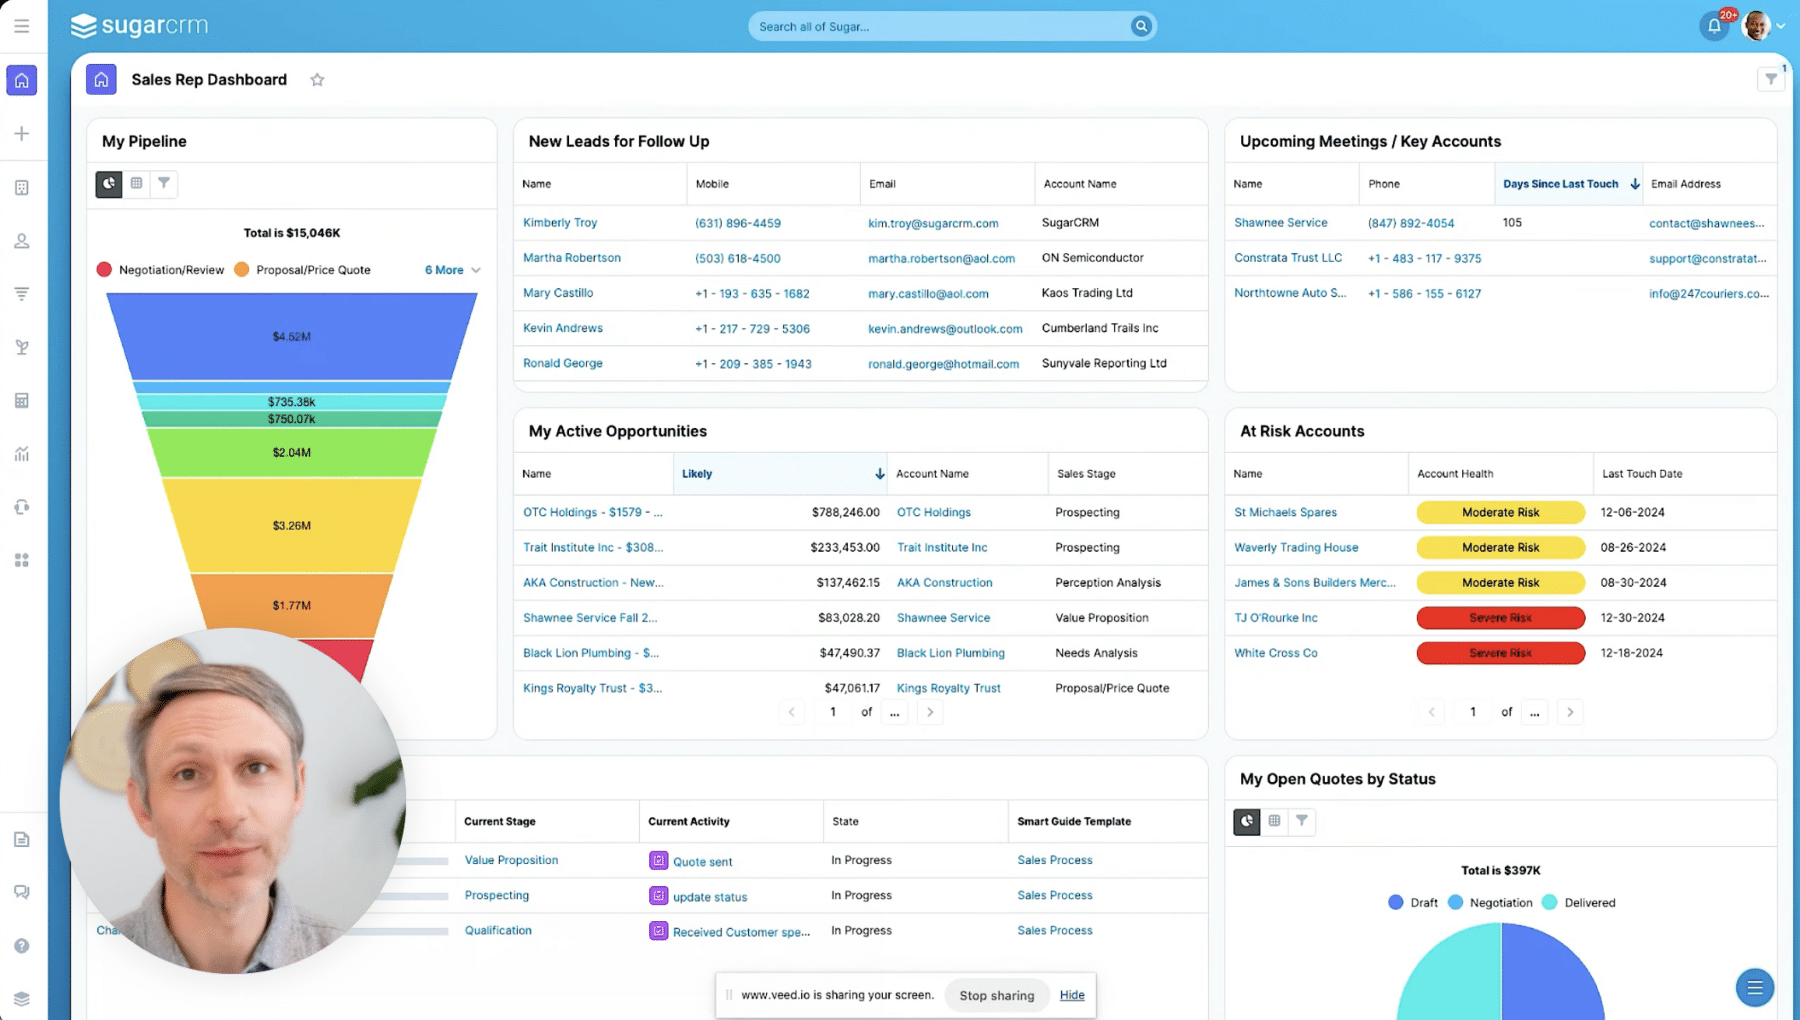The height and width of the screenshot is (1020, 1800).
Task: Open the Kimberly Troy lead record
Action: [x=559, y=222]
